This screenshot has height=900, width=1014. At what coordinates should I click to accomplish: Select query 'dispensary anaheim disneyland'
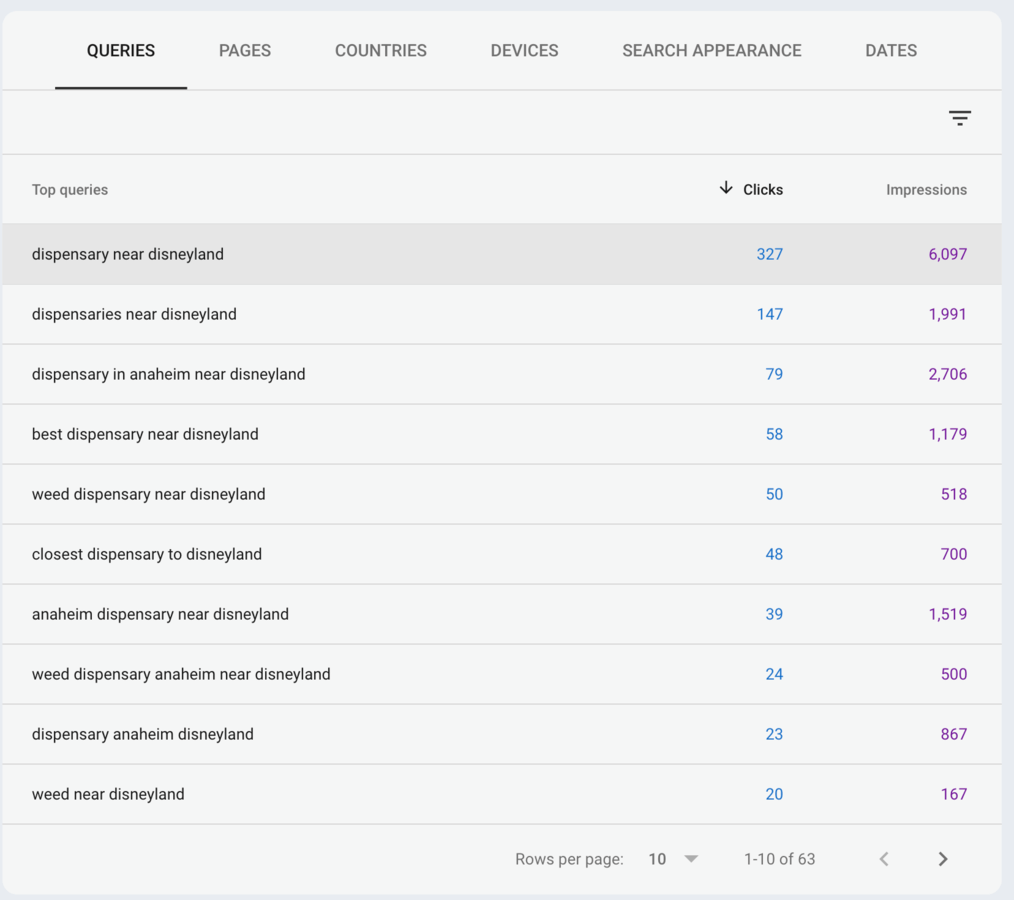[142, 734]
